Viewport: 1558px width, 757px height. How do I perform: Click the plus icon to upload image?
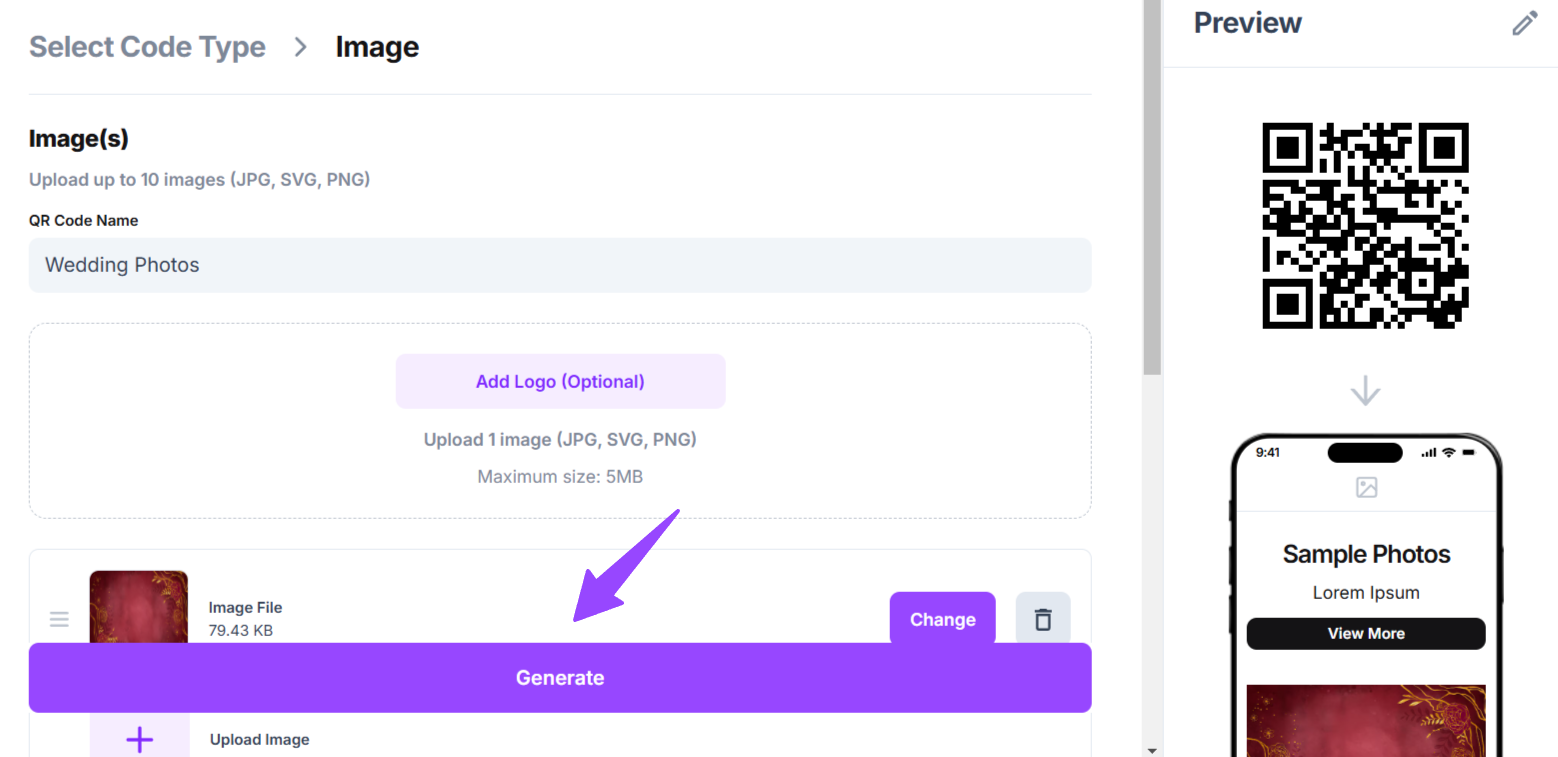click(x=140, y=739)
